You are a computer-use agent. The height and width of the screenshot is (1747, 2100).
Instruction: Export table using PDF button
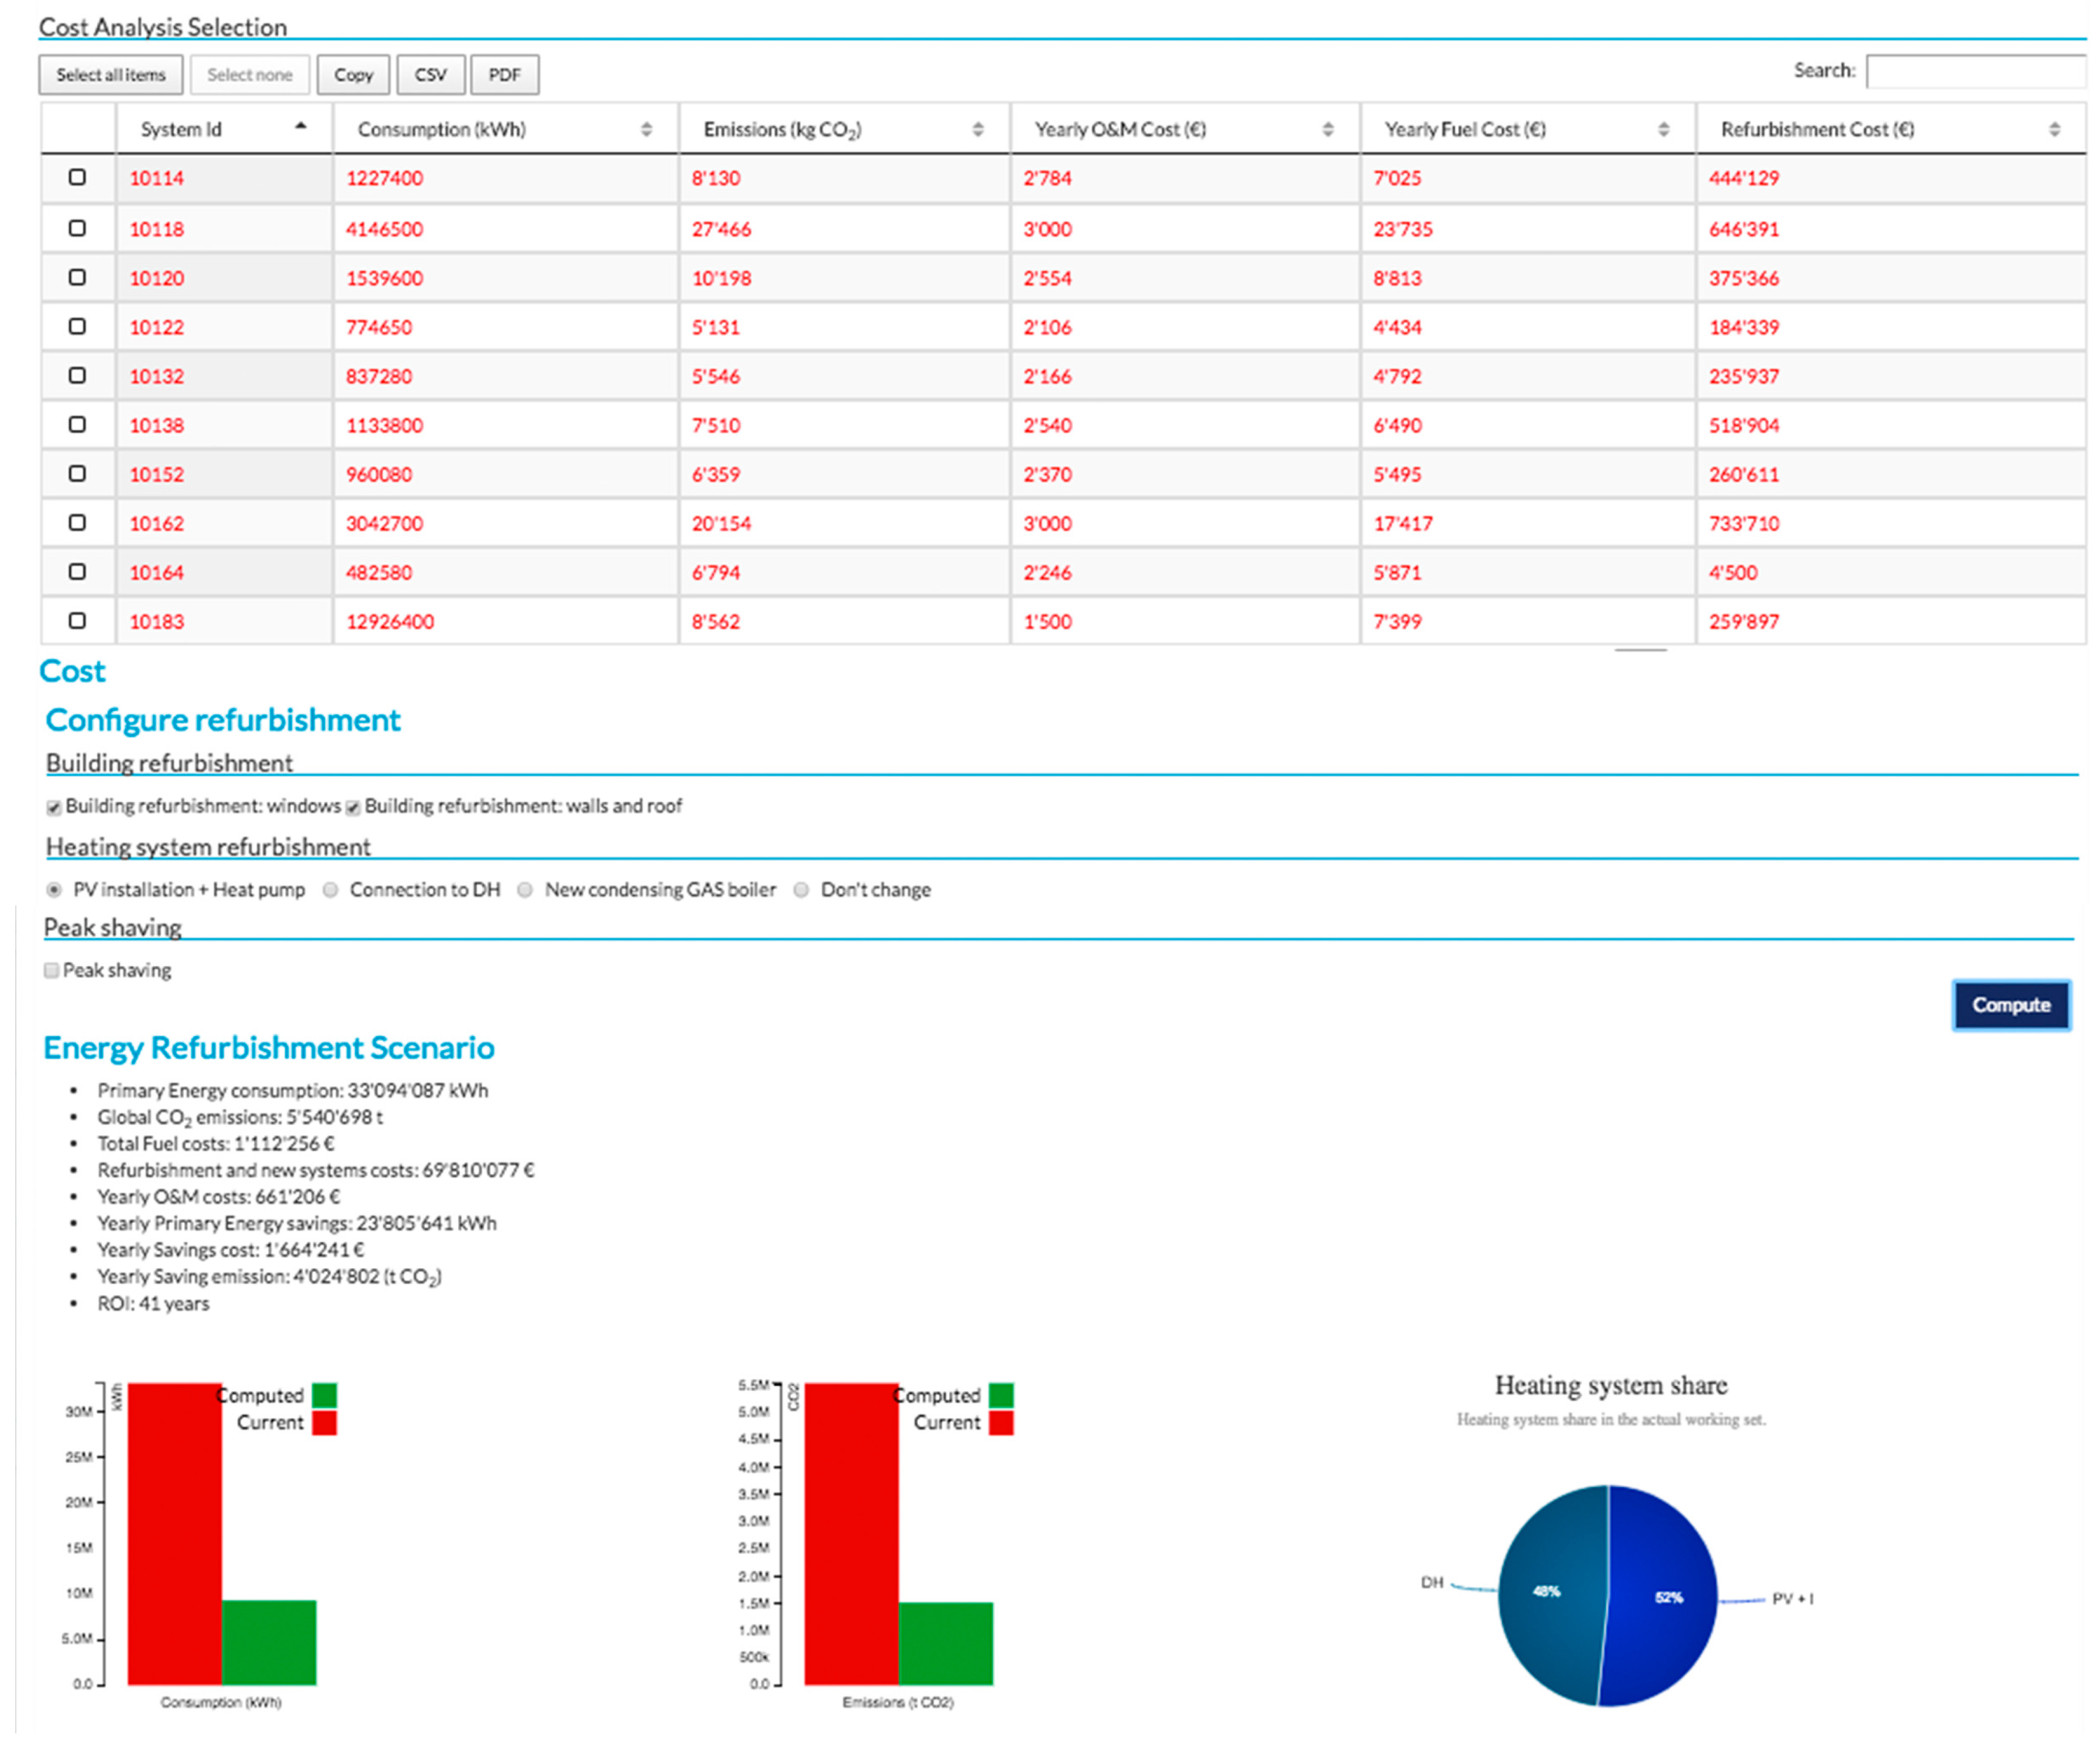point(504,75)
